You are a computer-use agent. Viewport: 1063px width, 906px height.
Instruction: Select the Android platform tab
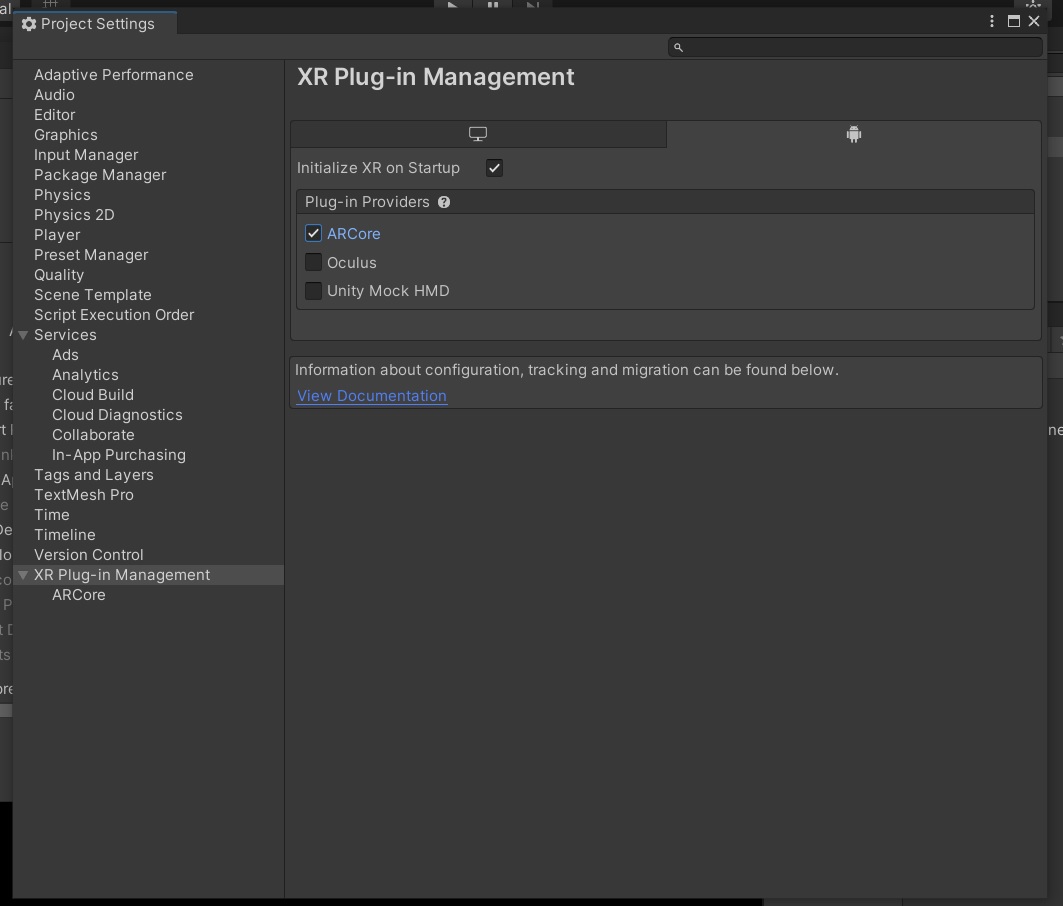click(854, 134)
